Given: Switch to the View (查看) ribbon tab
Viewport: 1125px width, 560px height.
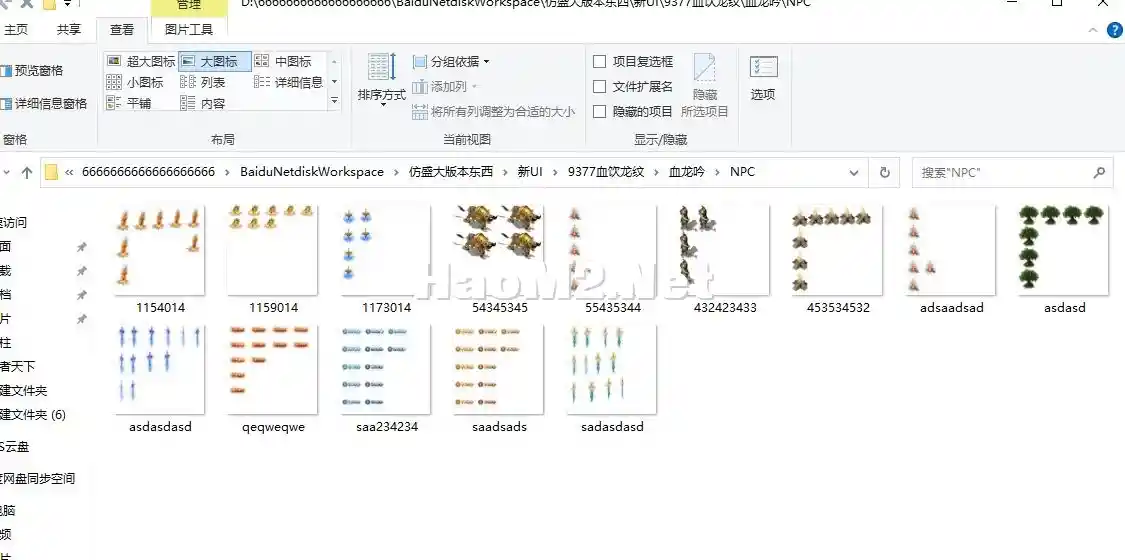Looking at the screenshot, I should tap(122, 29).
